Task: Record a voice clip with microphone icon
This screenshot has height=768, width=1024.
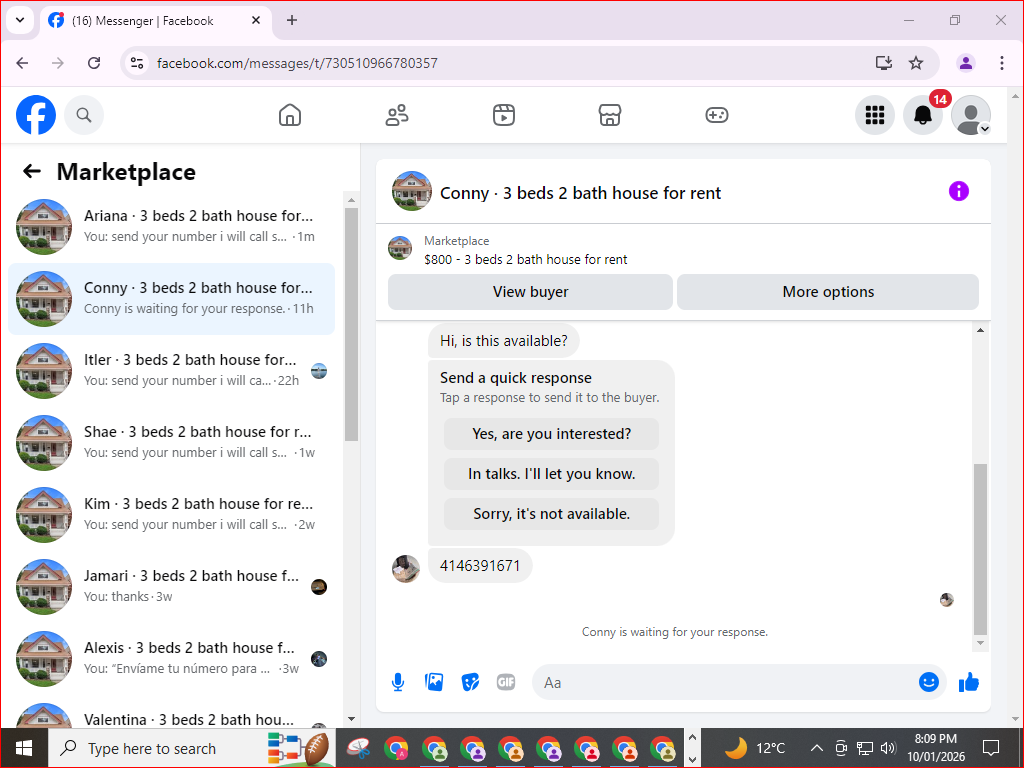Action: click(x=398, y=682)
